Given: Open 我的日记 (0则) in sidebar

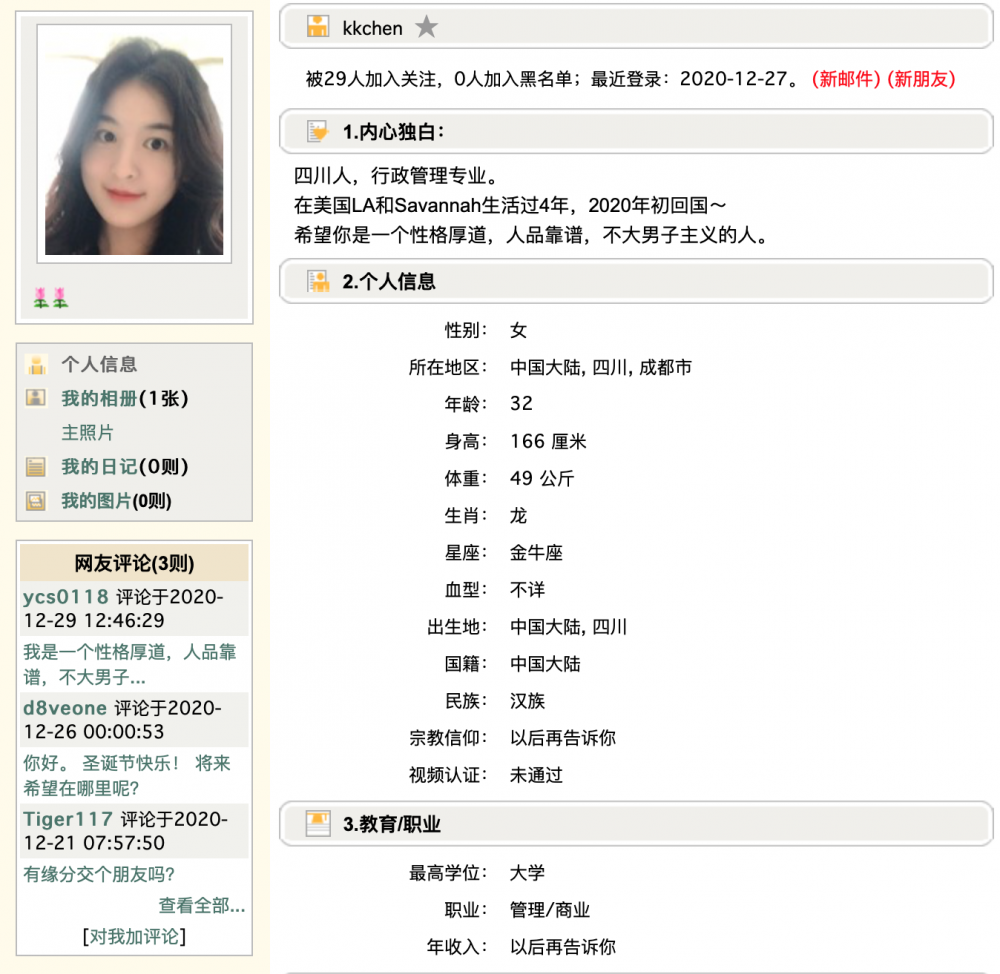Looking at the screenshot, I should coord(124,467).
